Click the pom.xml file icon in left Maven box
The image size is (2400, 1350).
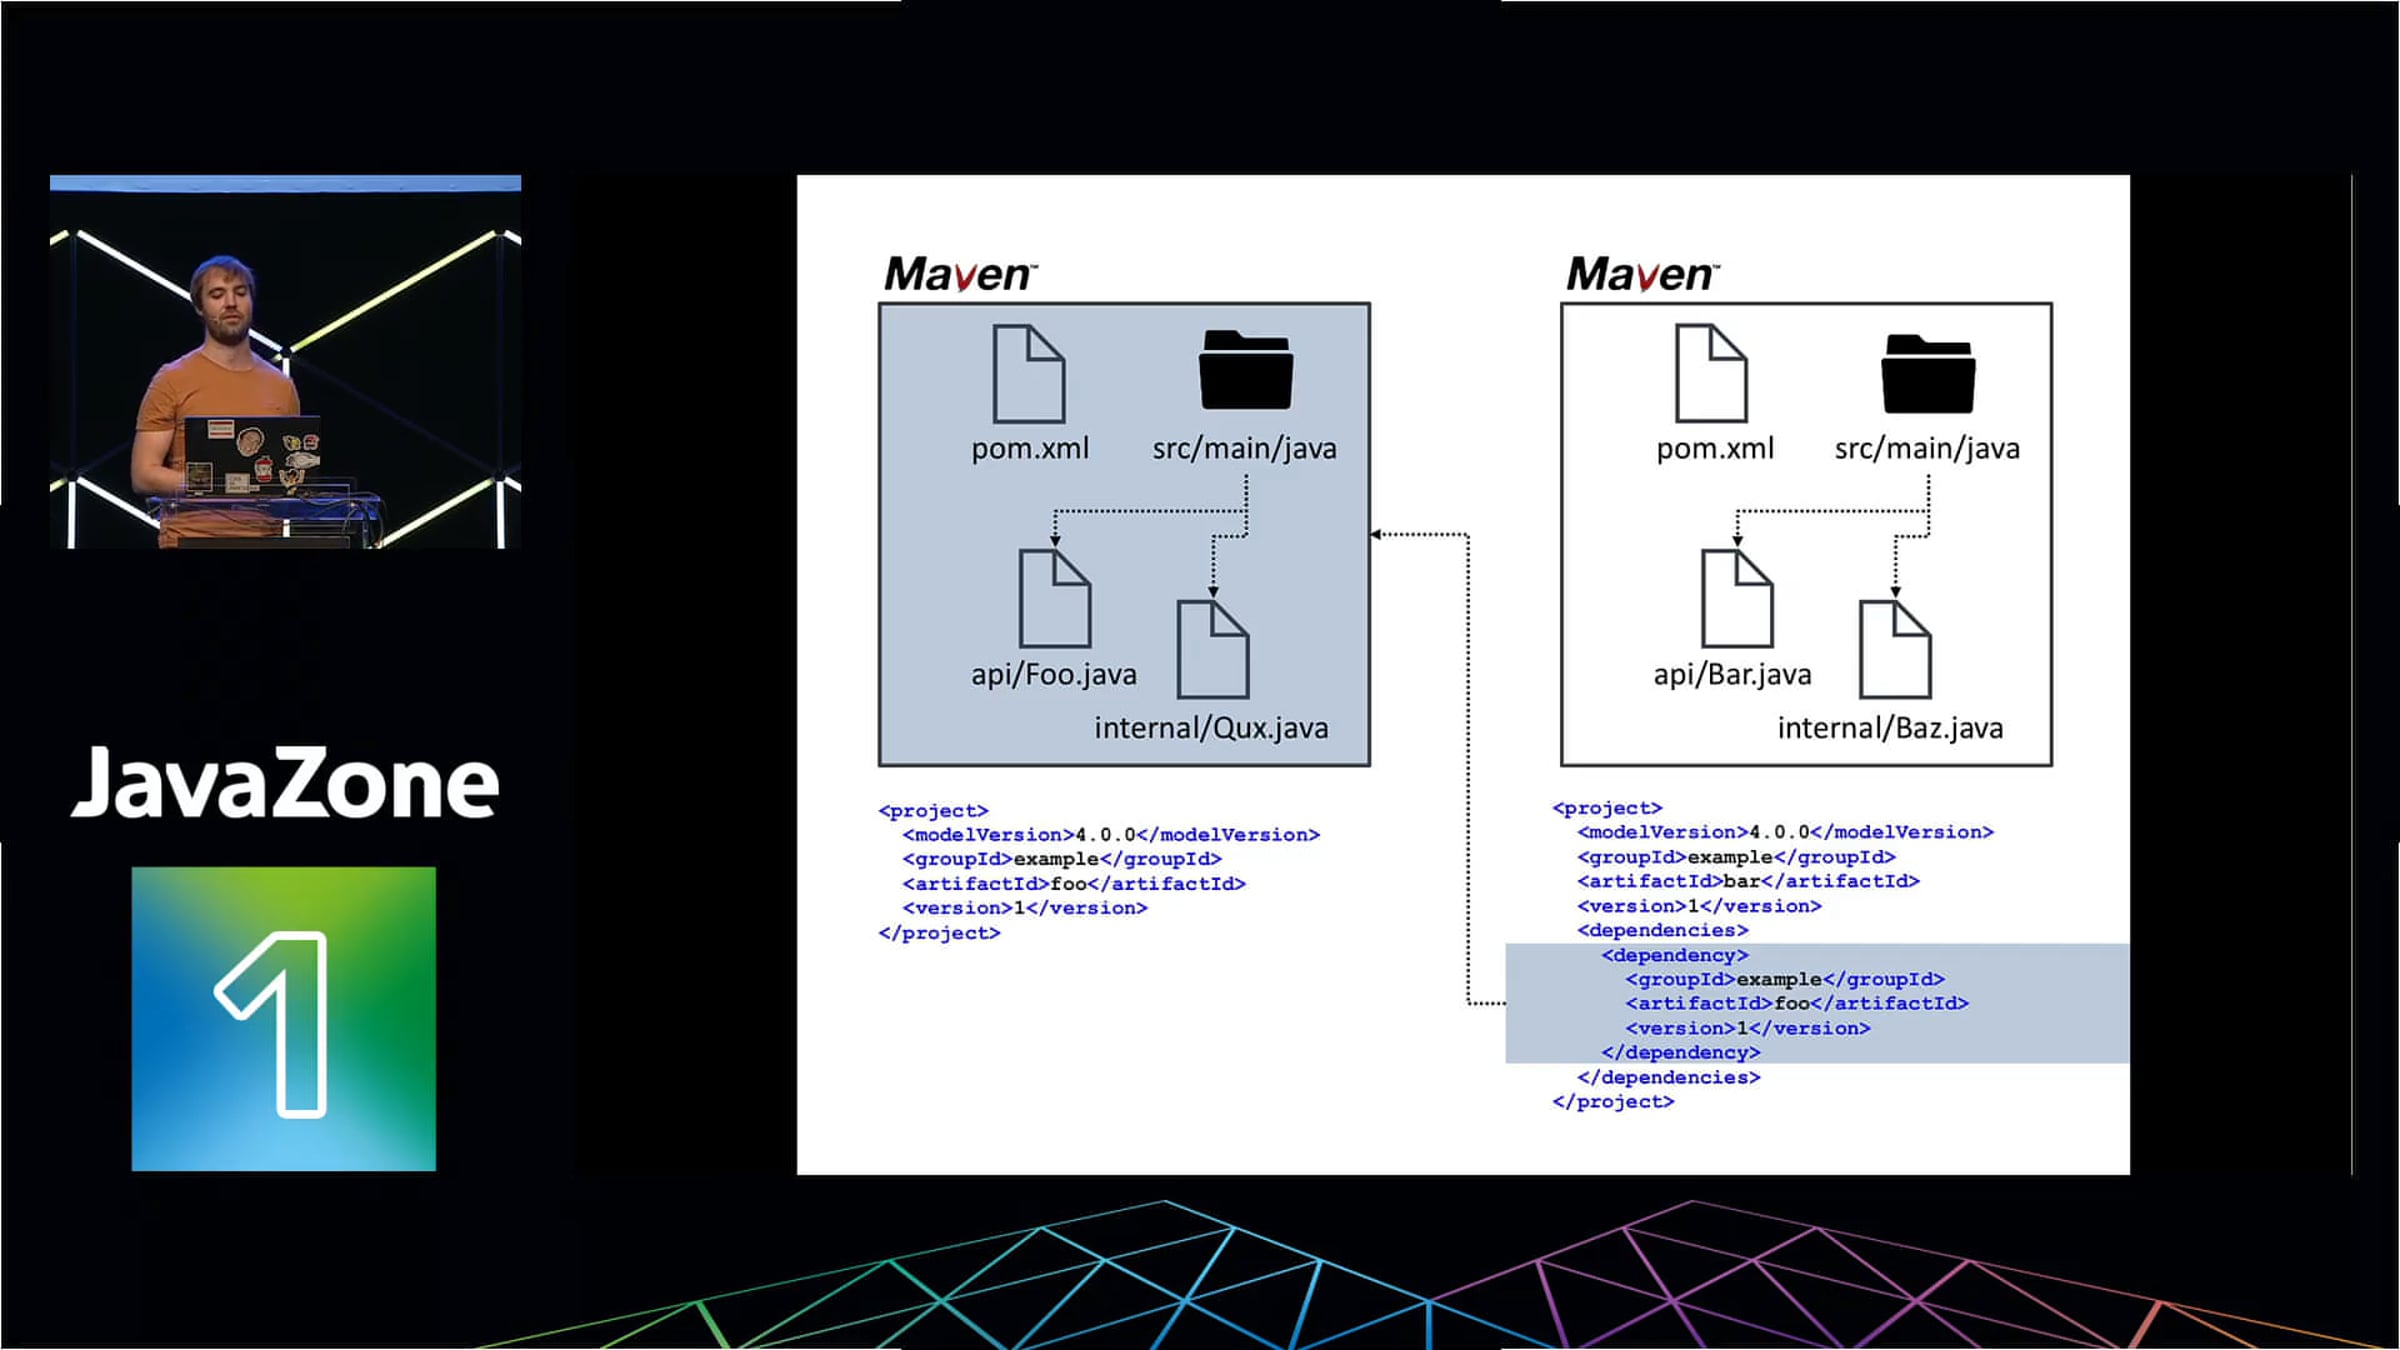[x=1029, y=374]
